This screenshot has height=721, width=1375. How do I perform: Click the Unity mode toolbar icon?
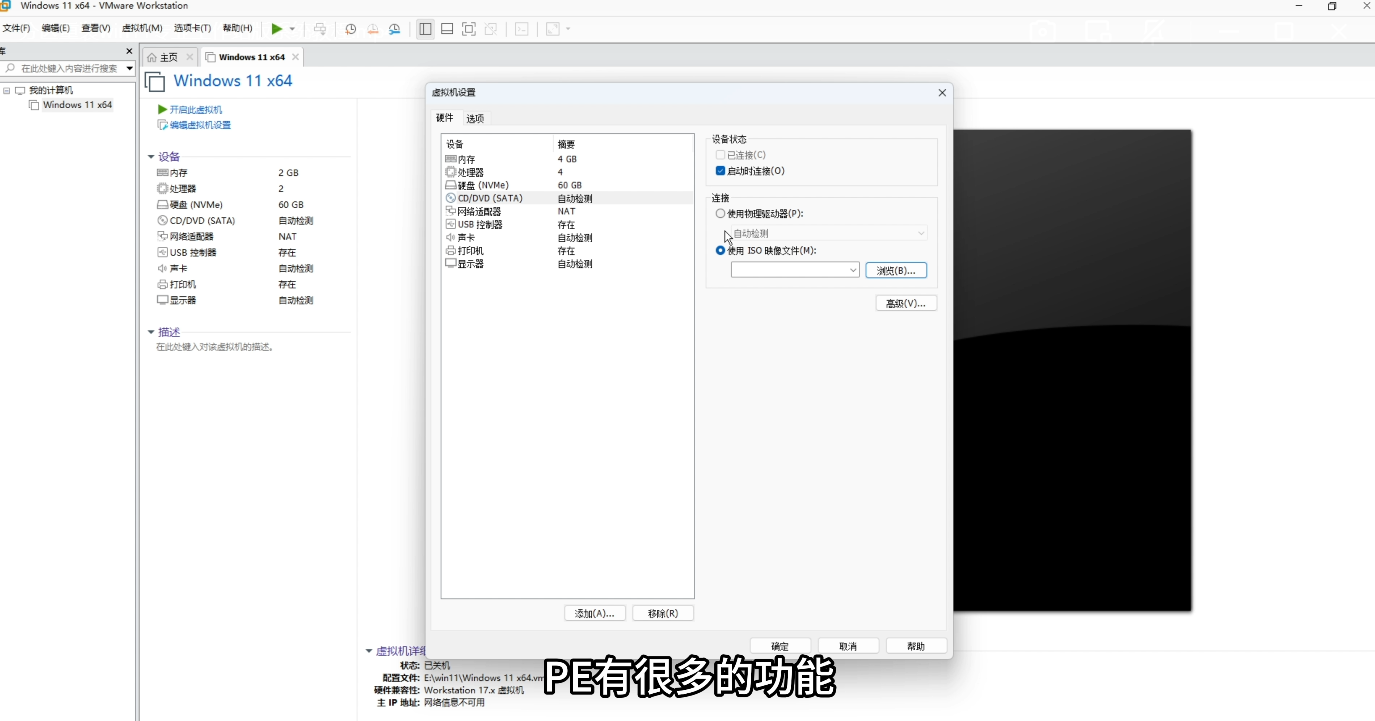click(491, 29)
